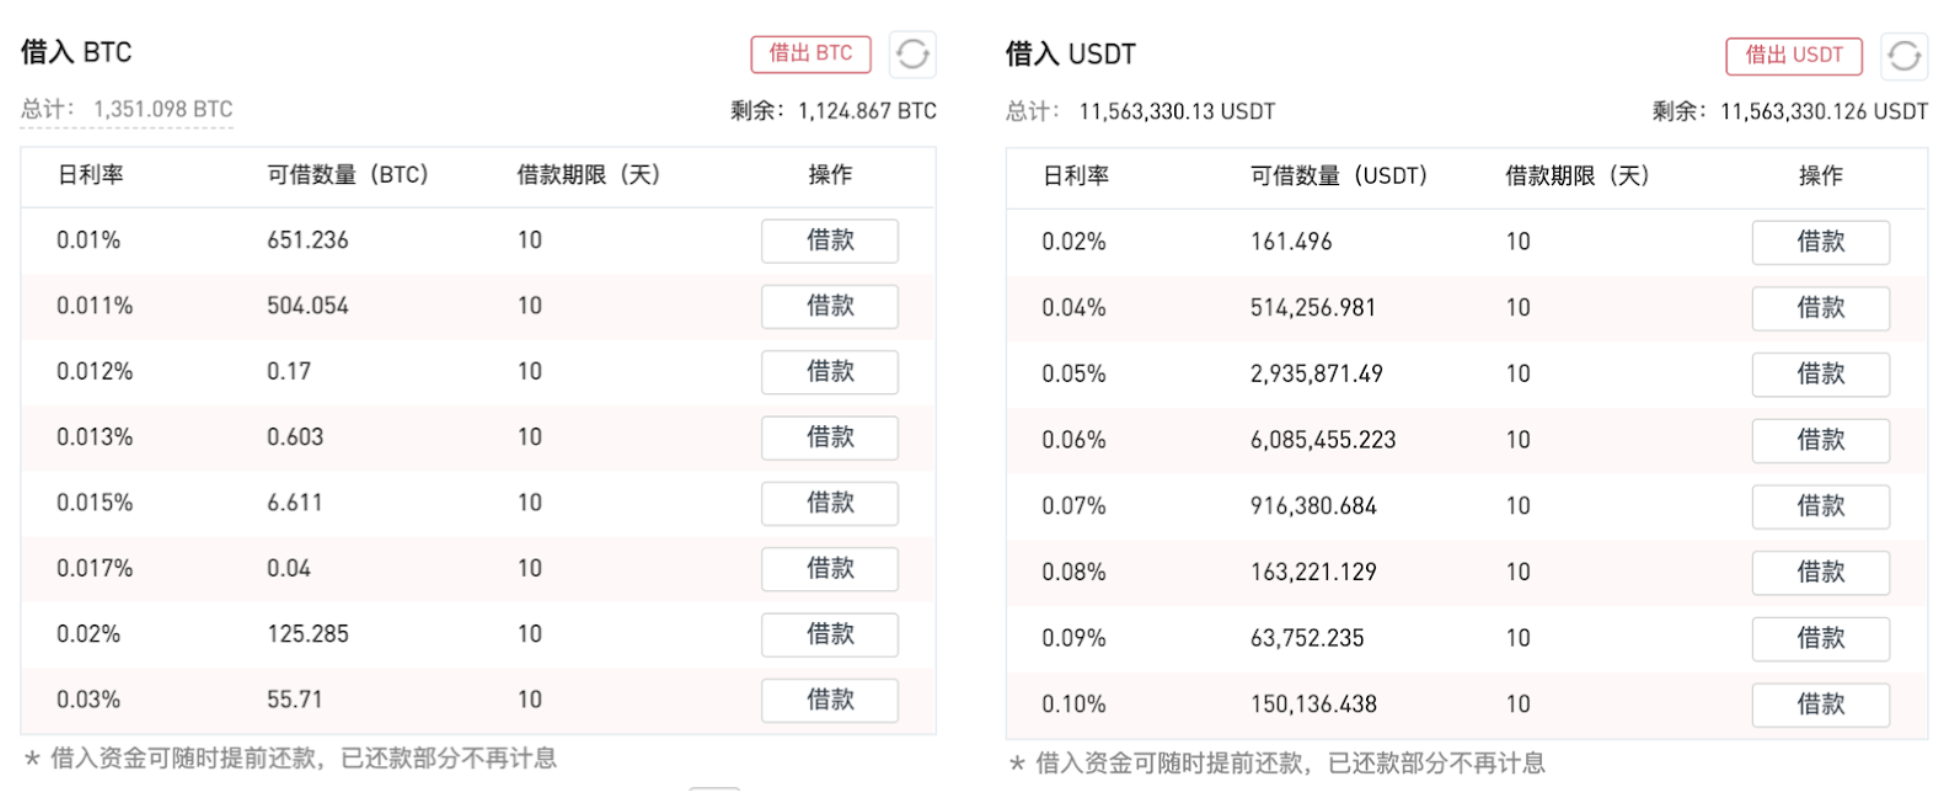
Task: Borrow BTC at 0.011% daily rate
Action: pos(829,306)
